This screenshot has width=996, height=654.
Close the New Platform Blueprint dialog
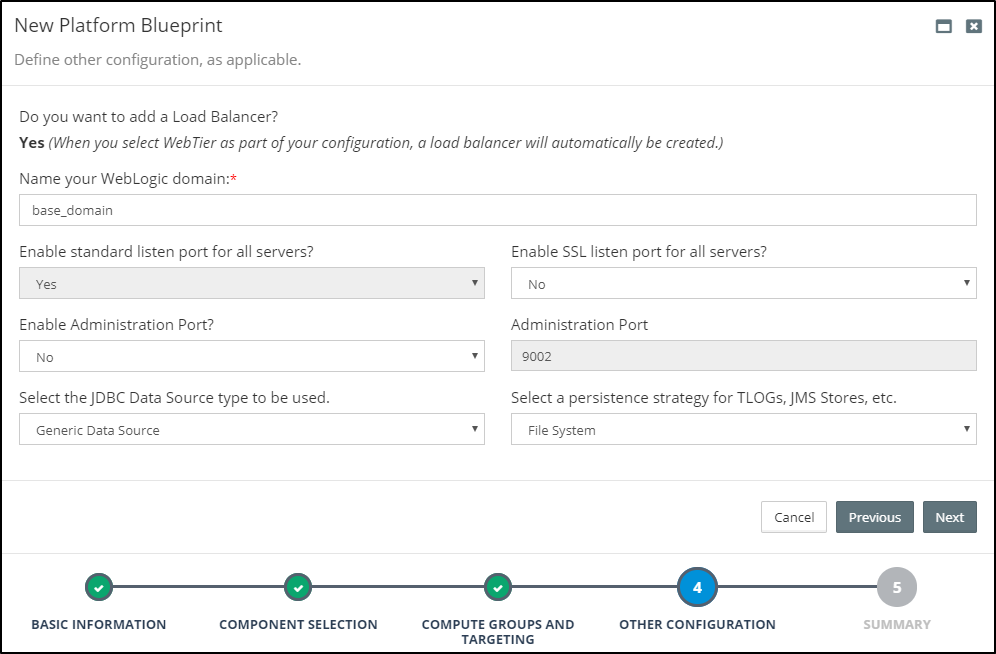pyautogui.click(x=973, y=27)
